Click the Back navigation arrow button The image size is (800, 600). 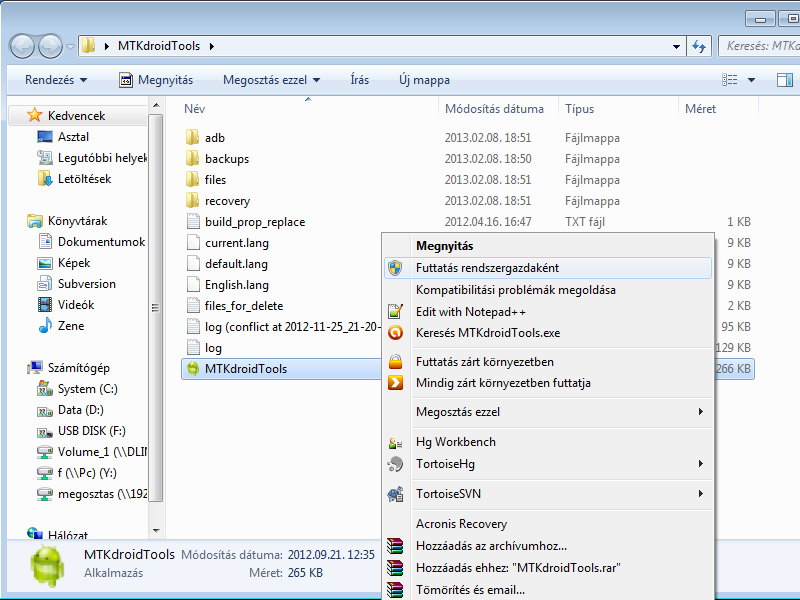tap(23, 46)
